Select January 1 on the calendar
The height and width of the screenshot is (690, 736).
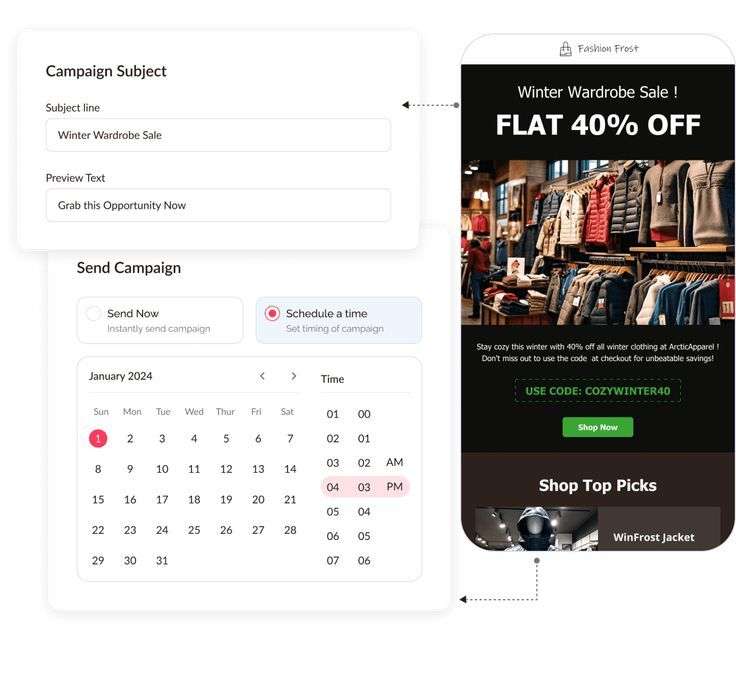pyautogui.click(x=98, y=438)
